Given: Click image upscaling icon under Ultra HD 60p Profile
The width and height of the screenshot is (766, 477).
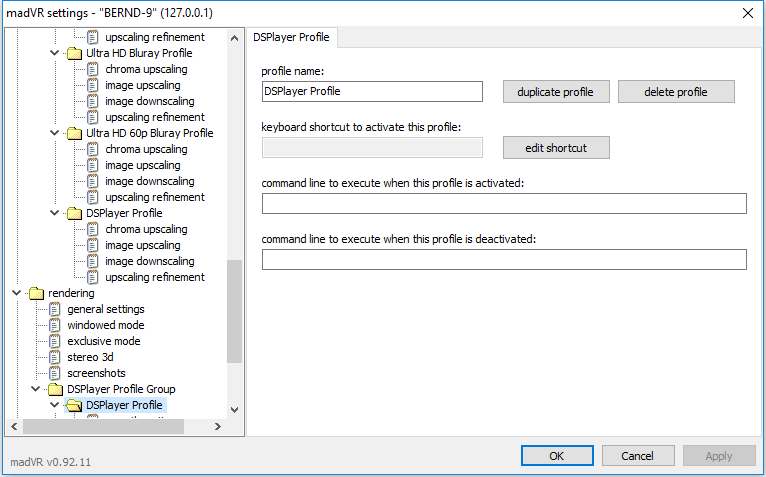Looking at the screenshot, I should coord(93,166).
